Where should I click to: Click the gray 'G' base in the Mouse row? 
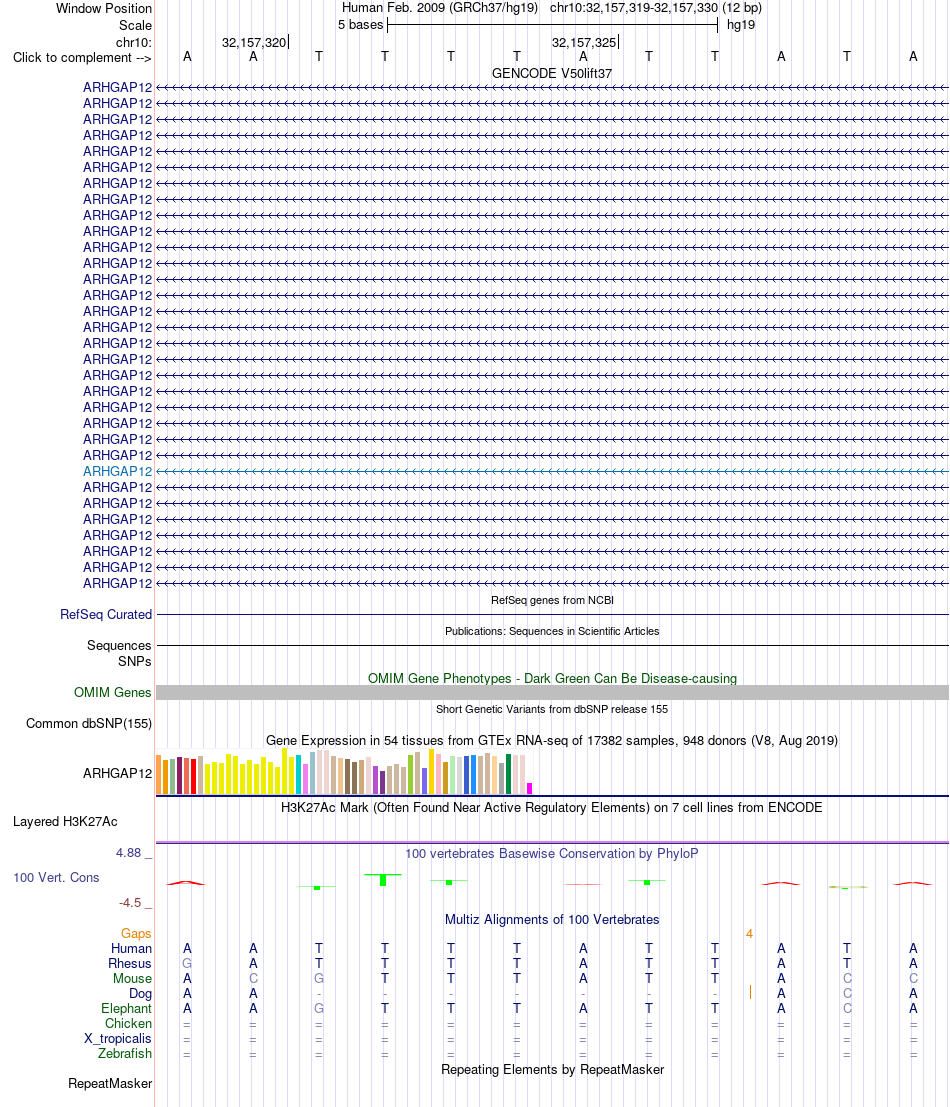pyautogui.click(x=319, y=979)
